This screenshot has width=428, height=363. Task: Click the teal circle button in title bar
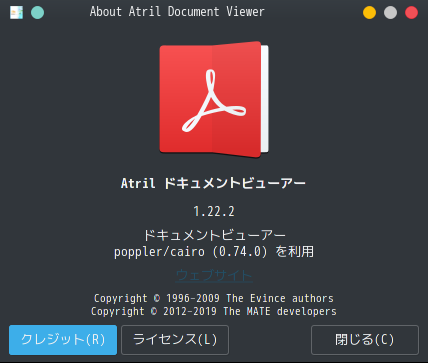pos(37,13)
